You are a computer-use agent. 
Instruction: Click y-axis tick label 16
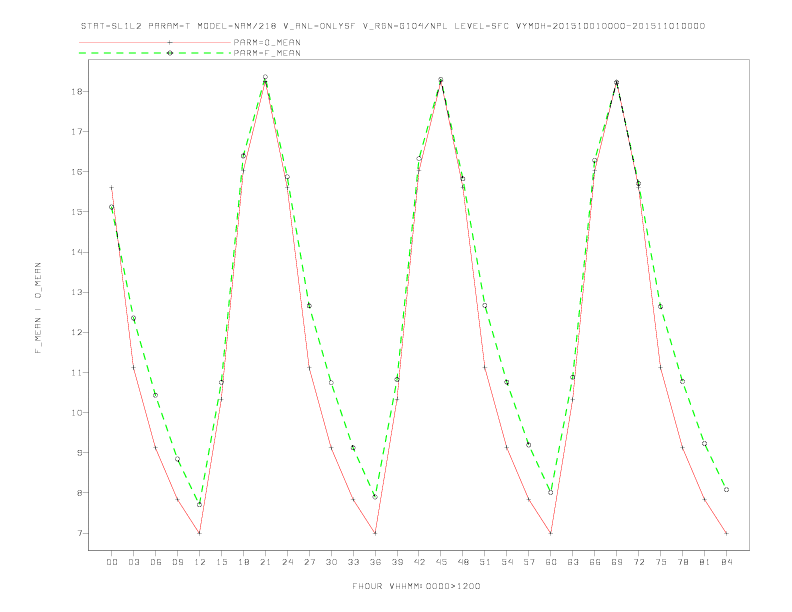tap(77, 172)
